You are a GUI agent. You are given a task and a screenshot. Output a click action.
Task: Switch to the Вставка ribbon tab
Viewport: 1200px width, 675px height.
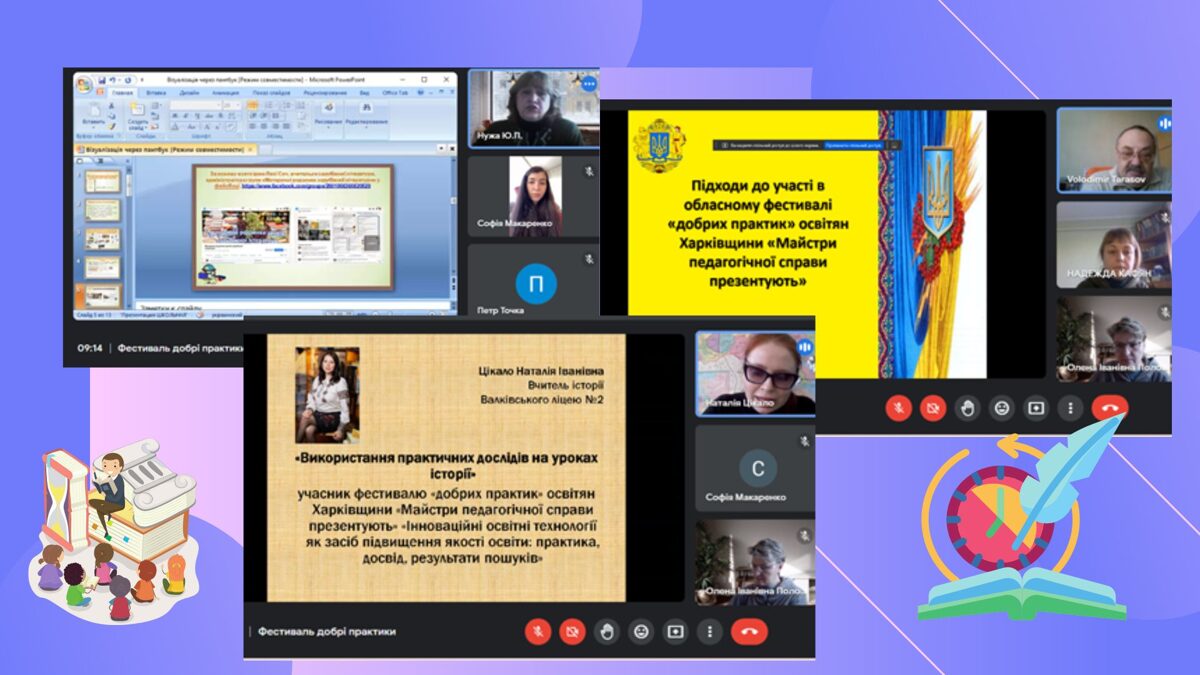(156, 93)
